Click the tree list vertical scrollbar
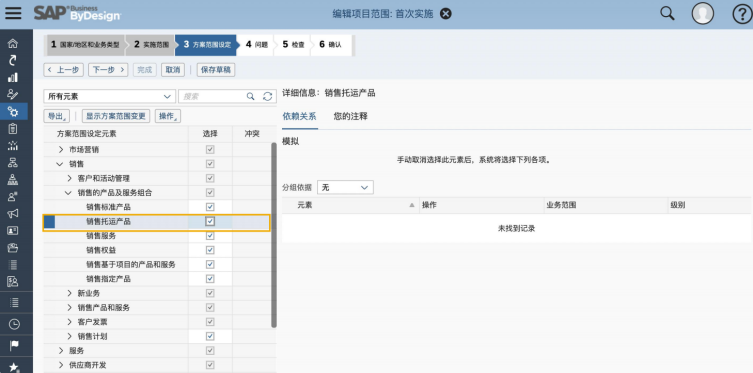This screenshot has height=373, width=753. click(x=274, y=235)
